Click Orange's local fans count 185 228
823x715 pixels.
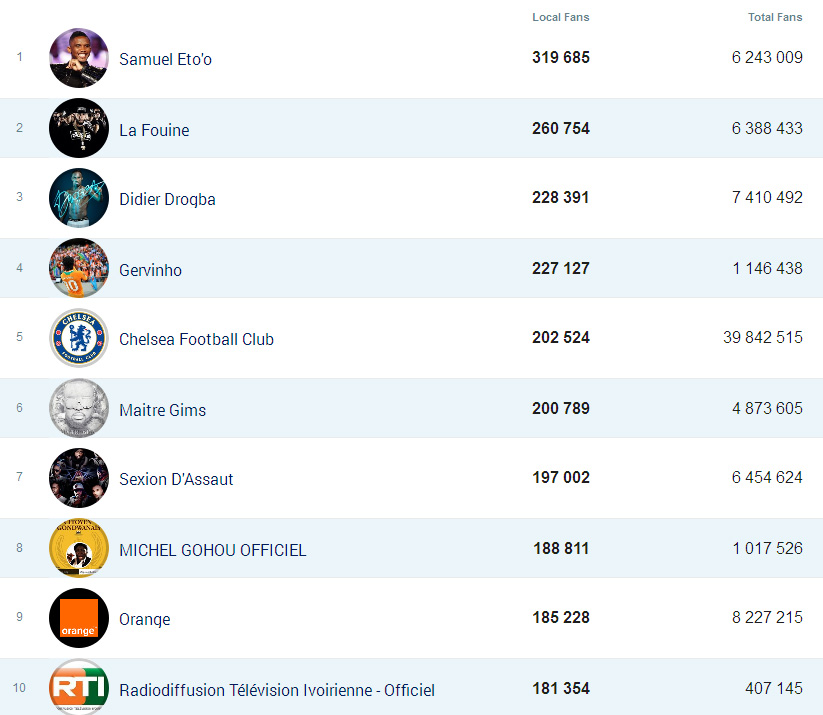[560, 618]
